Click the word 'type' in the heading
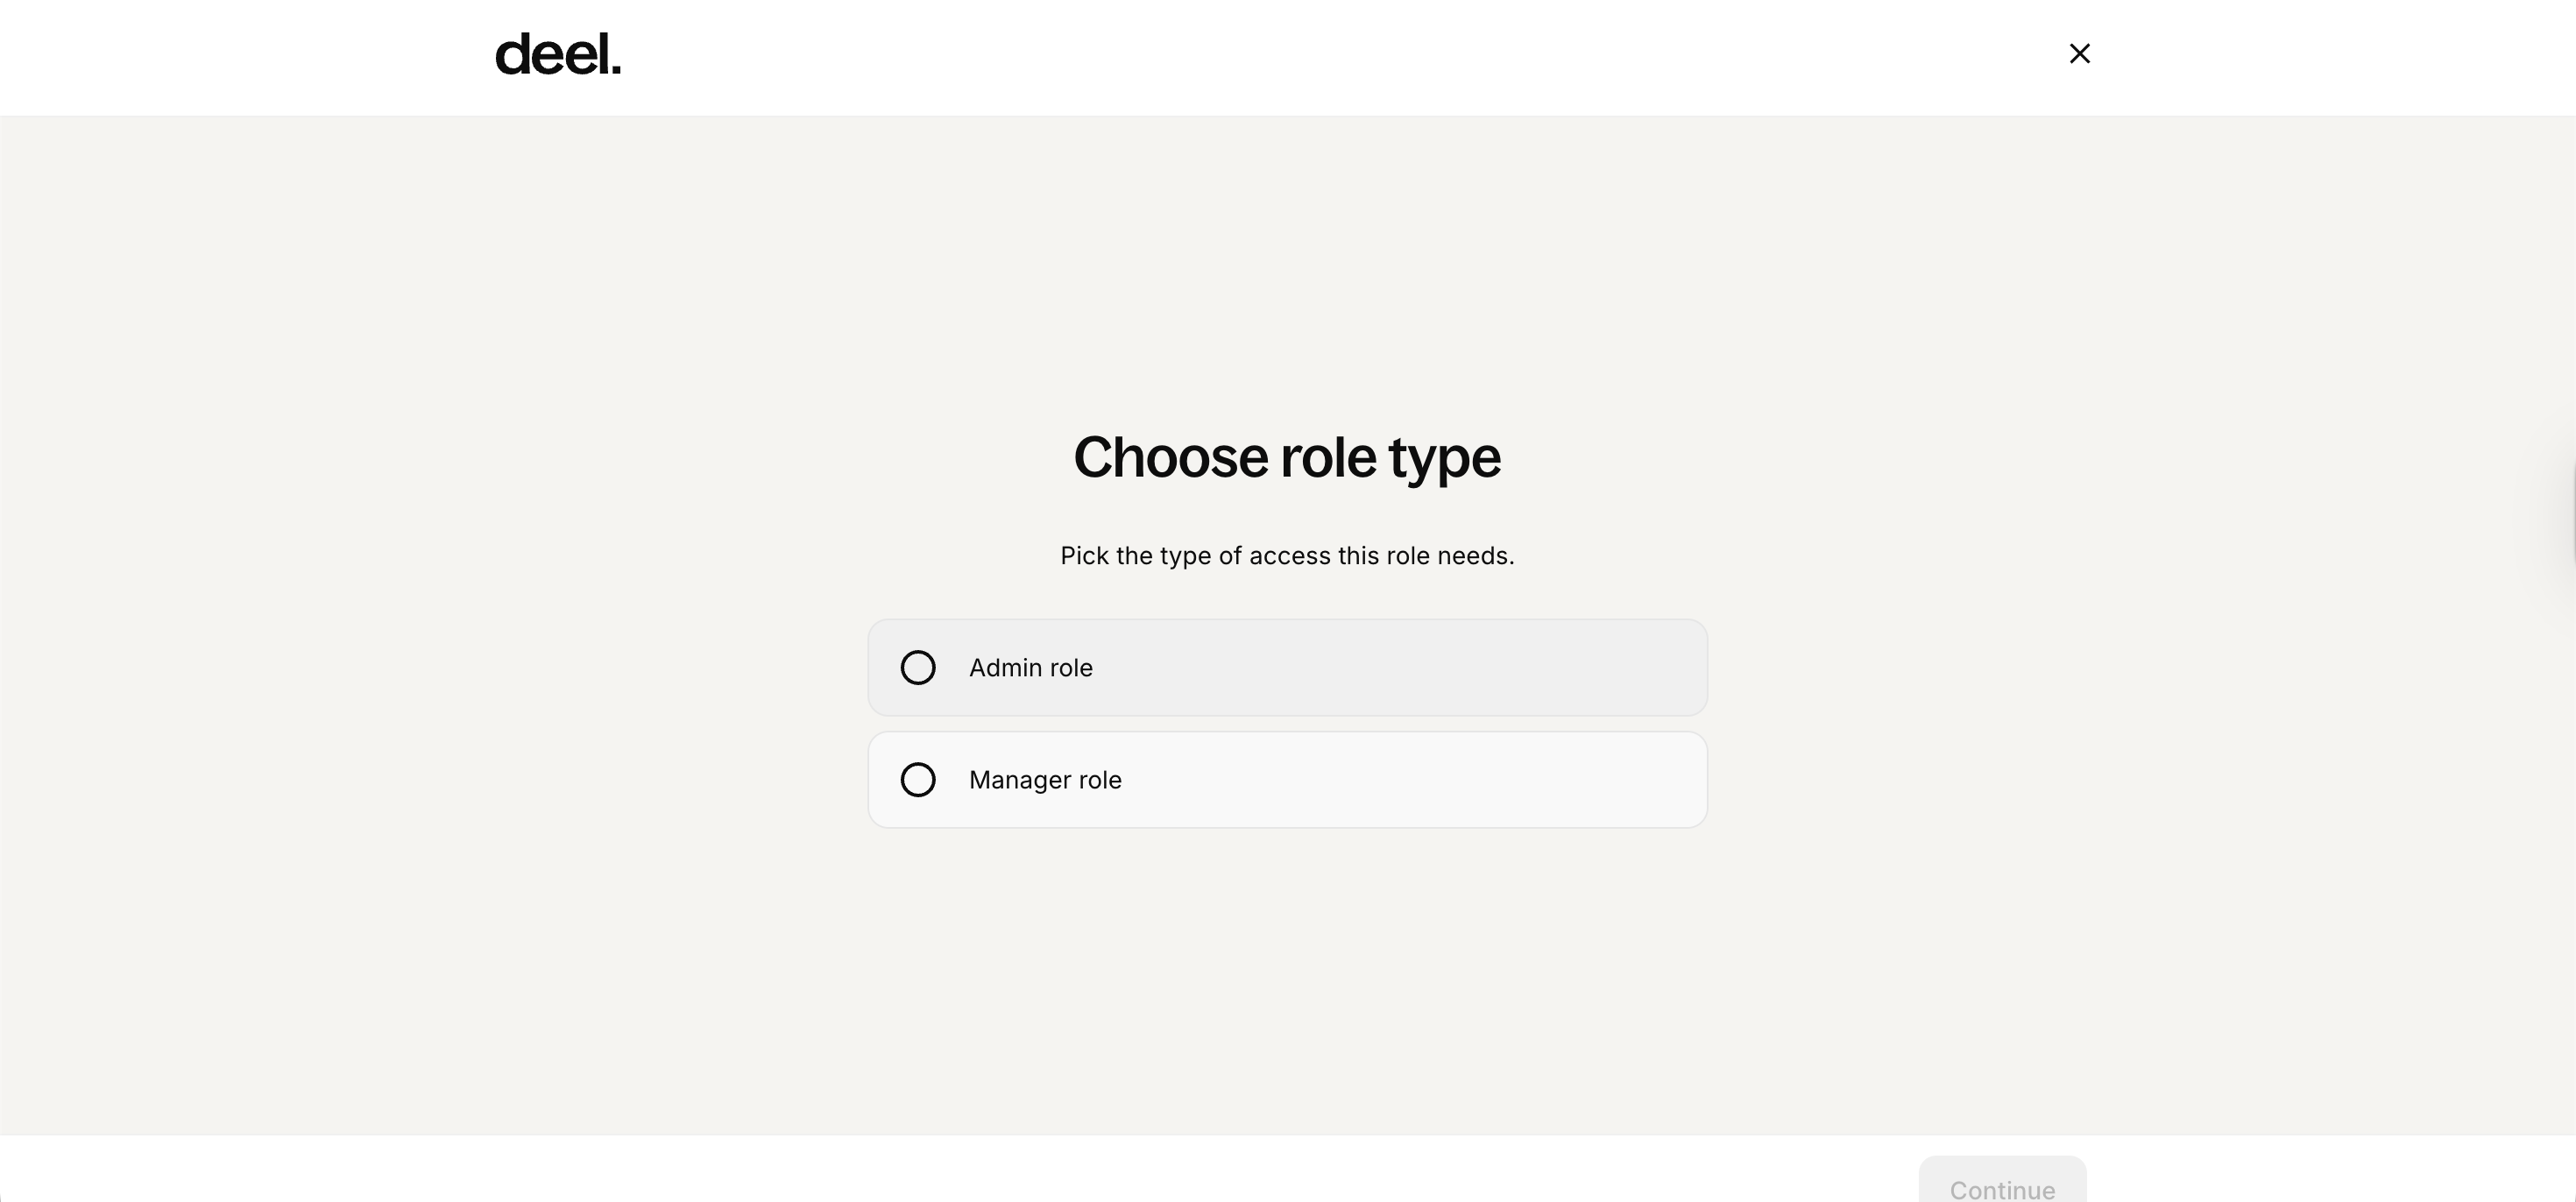The width and height of the screenshot is (2576, 1202). pyautogui.click(x=1444, y=460)
